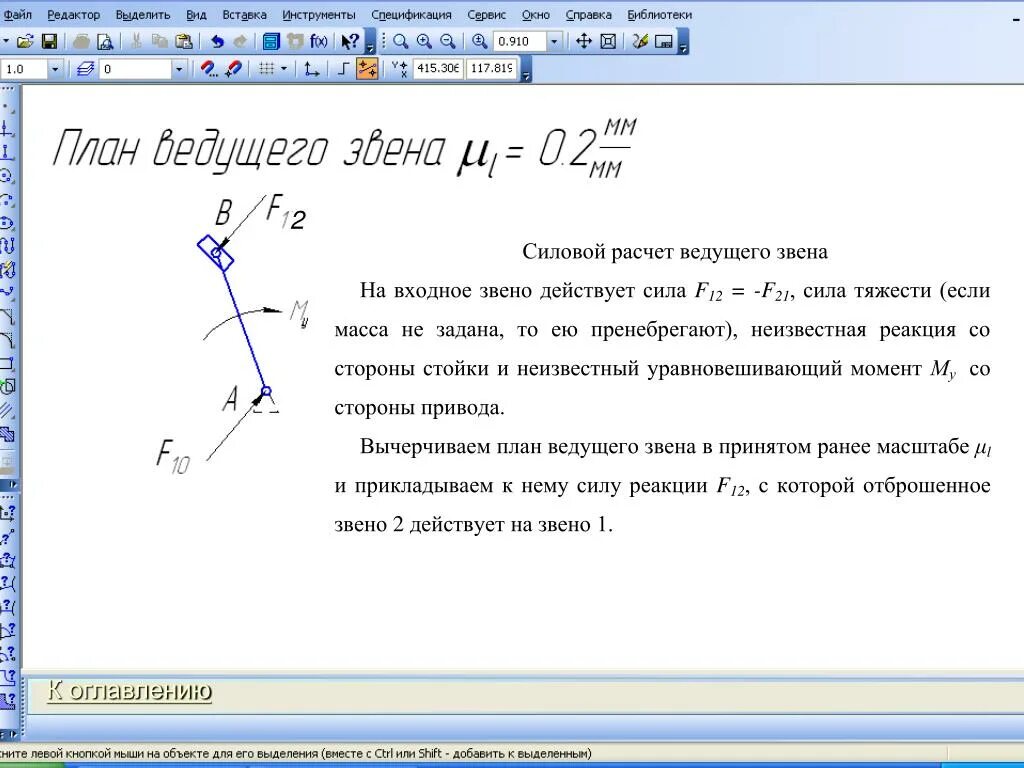1024x768 pixels.
Task: Click the X coordinate field 415.306
Action: coord(438,68)
